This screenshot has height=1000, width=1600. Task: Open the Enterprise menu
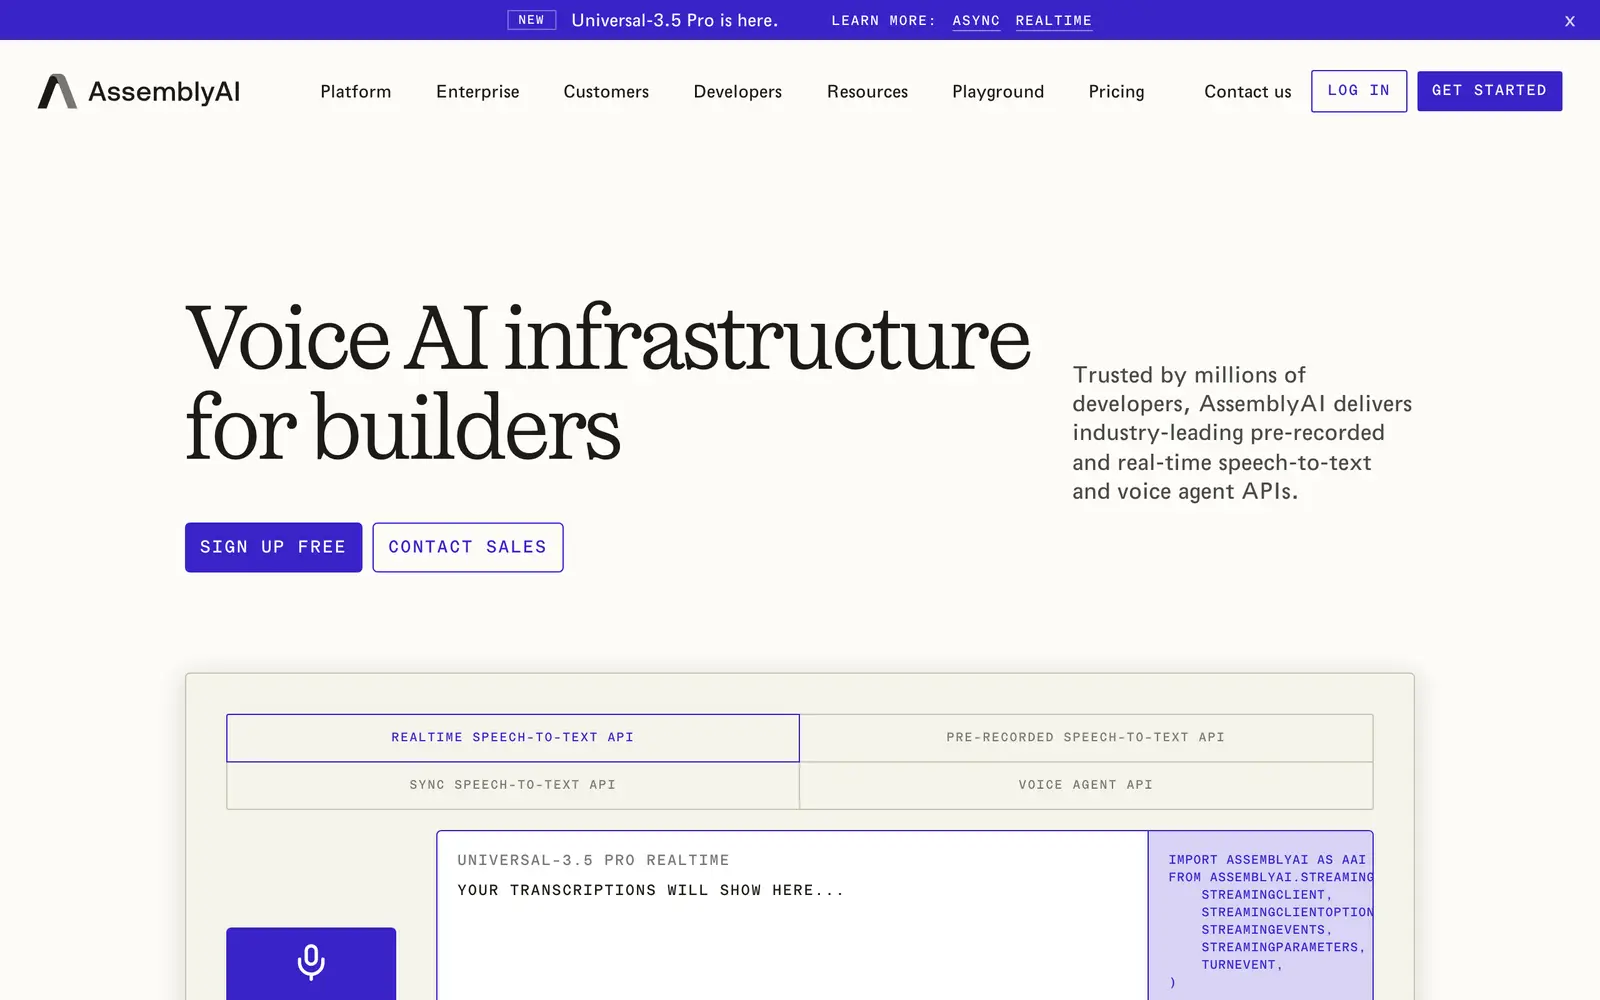coord(478,91)
